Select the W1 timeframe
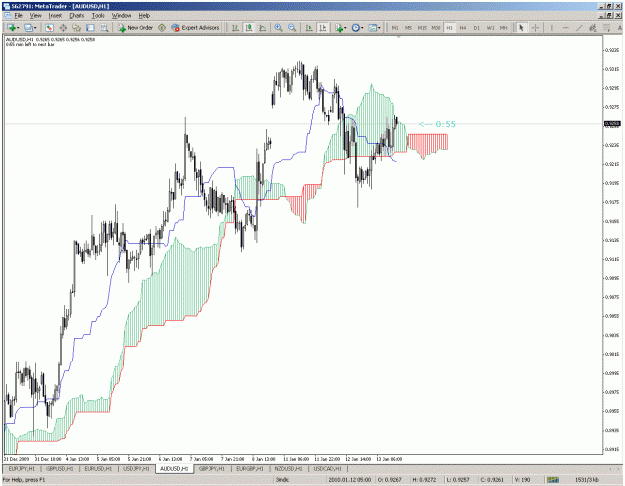The image size is (625, 486). pyautogui.click(x=490, y=28)
